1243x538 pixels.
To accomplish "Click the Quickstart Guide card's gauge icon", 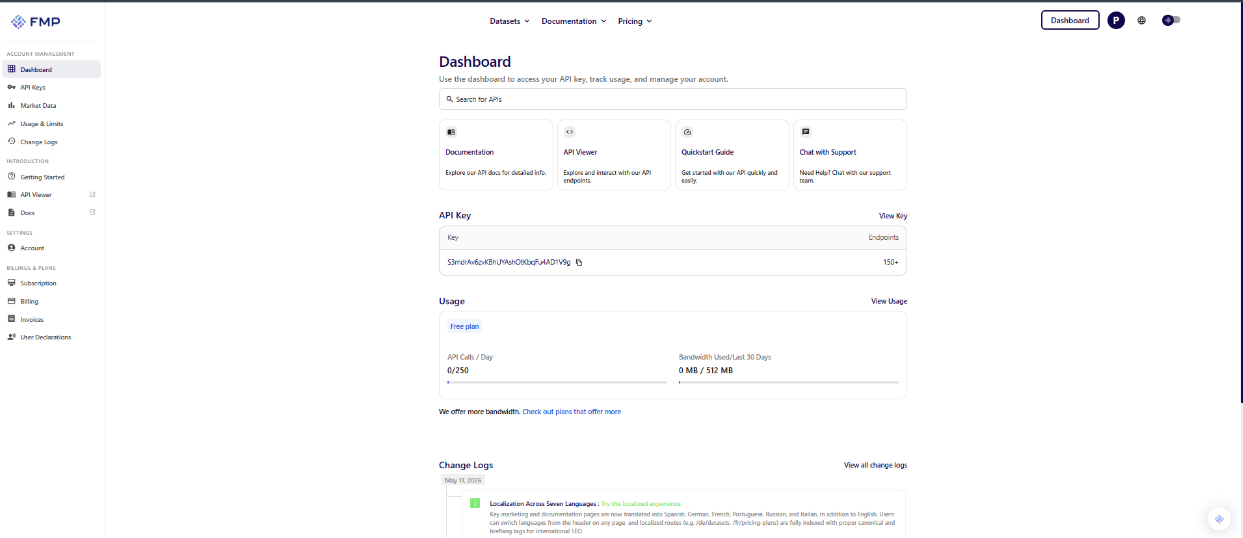I will [687, 132].
